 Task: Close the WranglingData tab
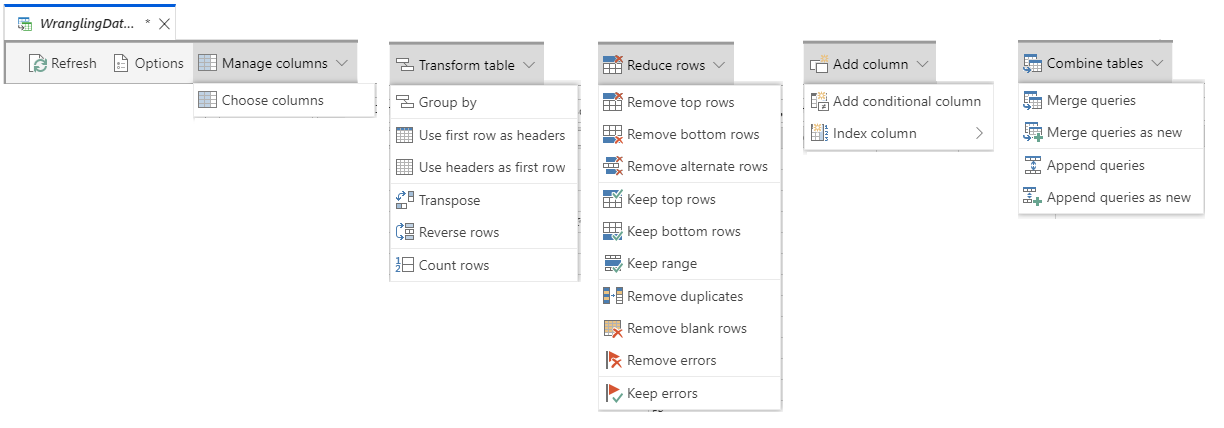[x=165, y=23]
